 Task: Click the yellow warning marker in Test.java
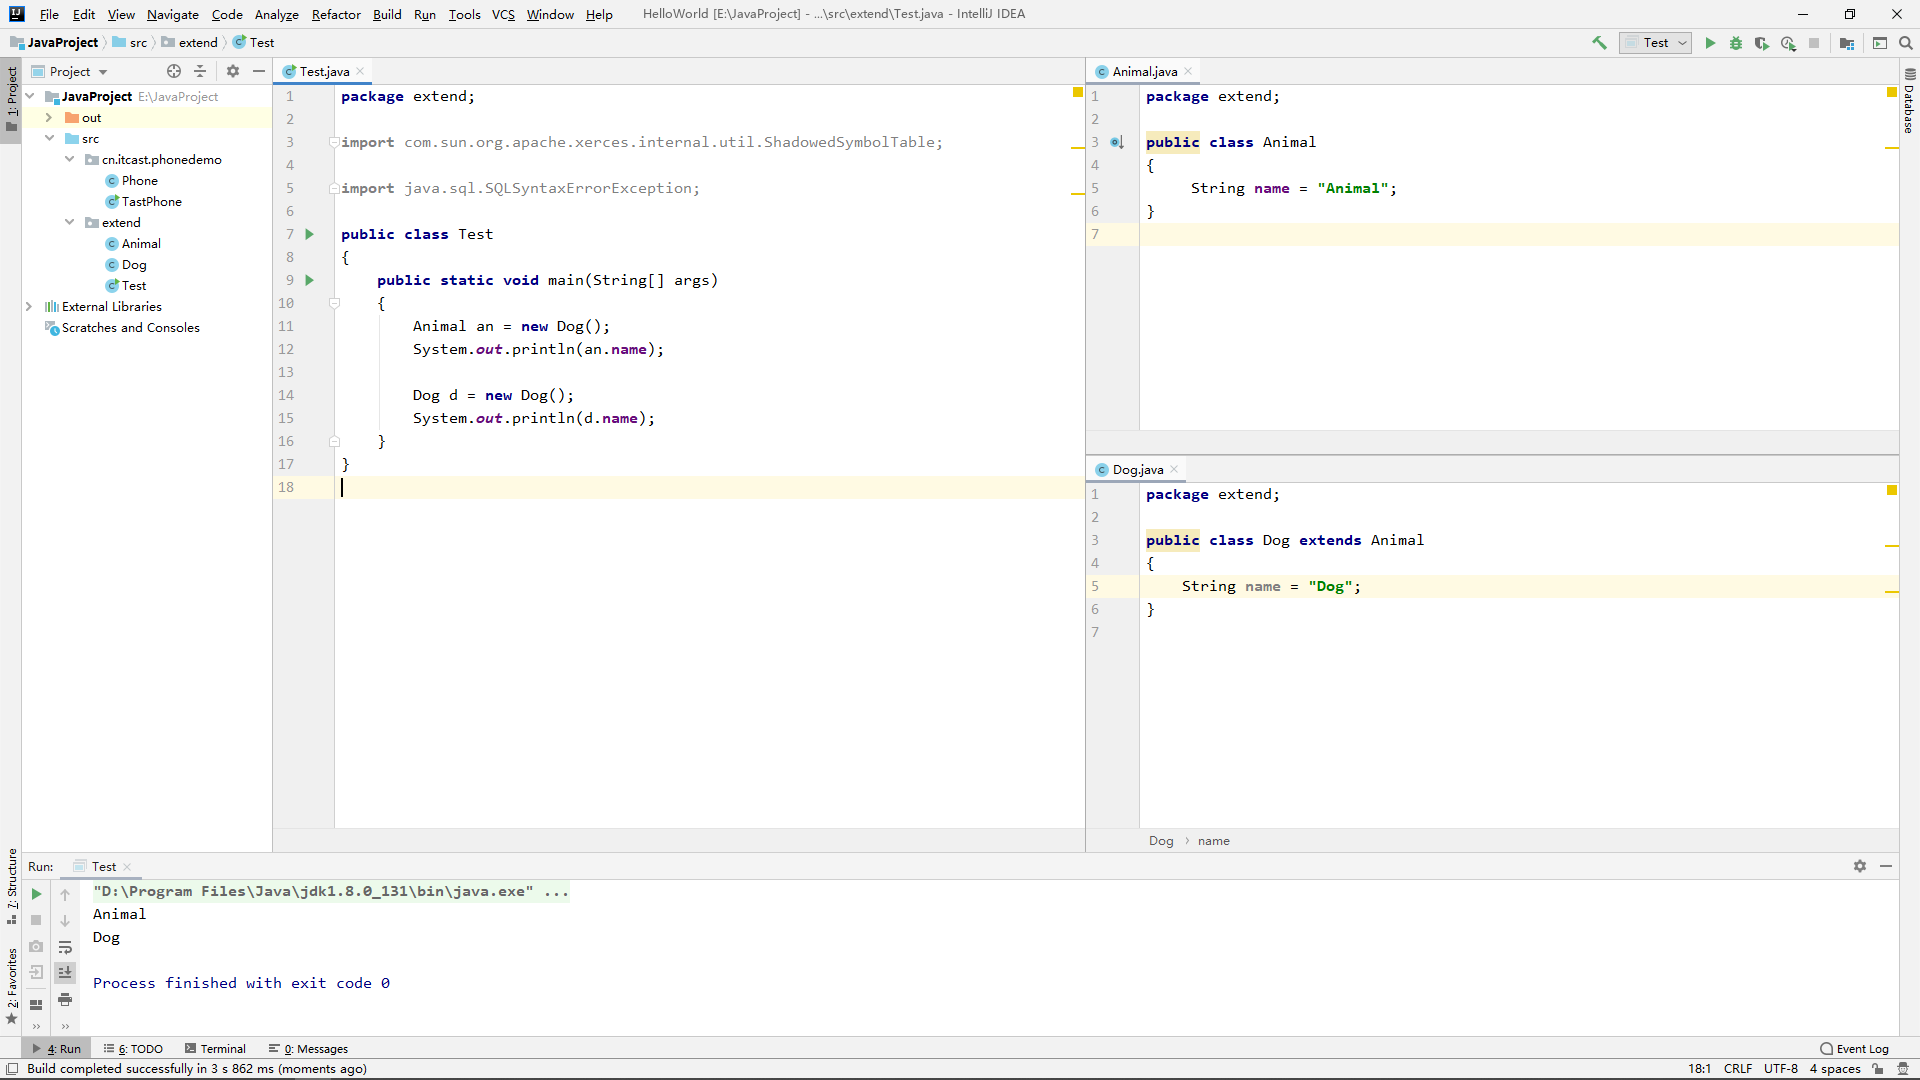click(x=1078, y=92)
